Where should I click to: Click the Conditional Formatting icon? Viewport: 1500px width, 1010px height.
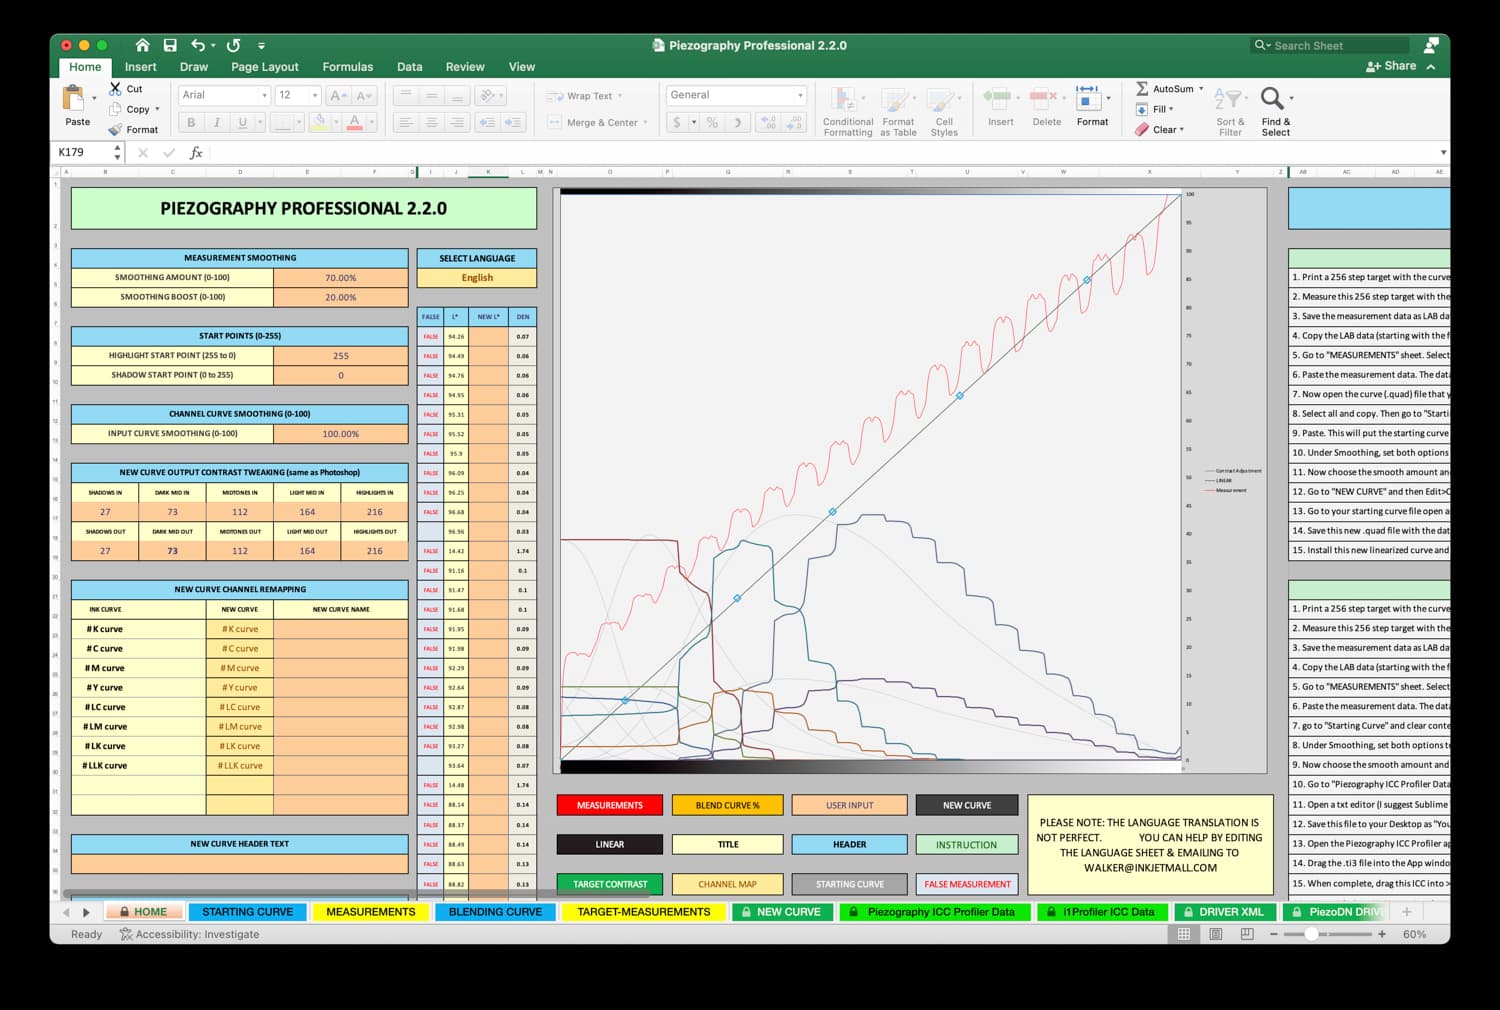[x=843, y=100]
